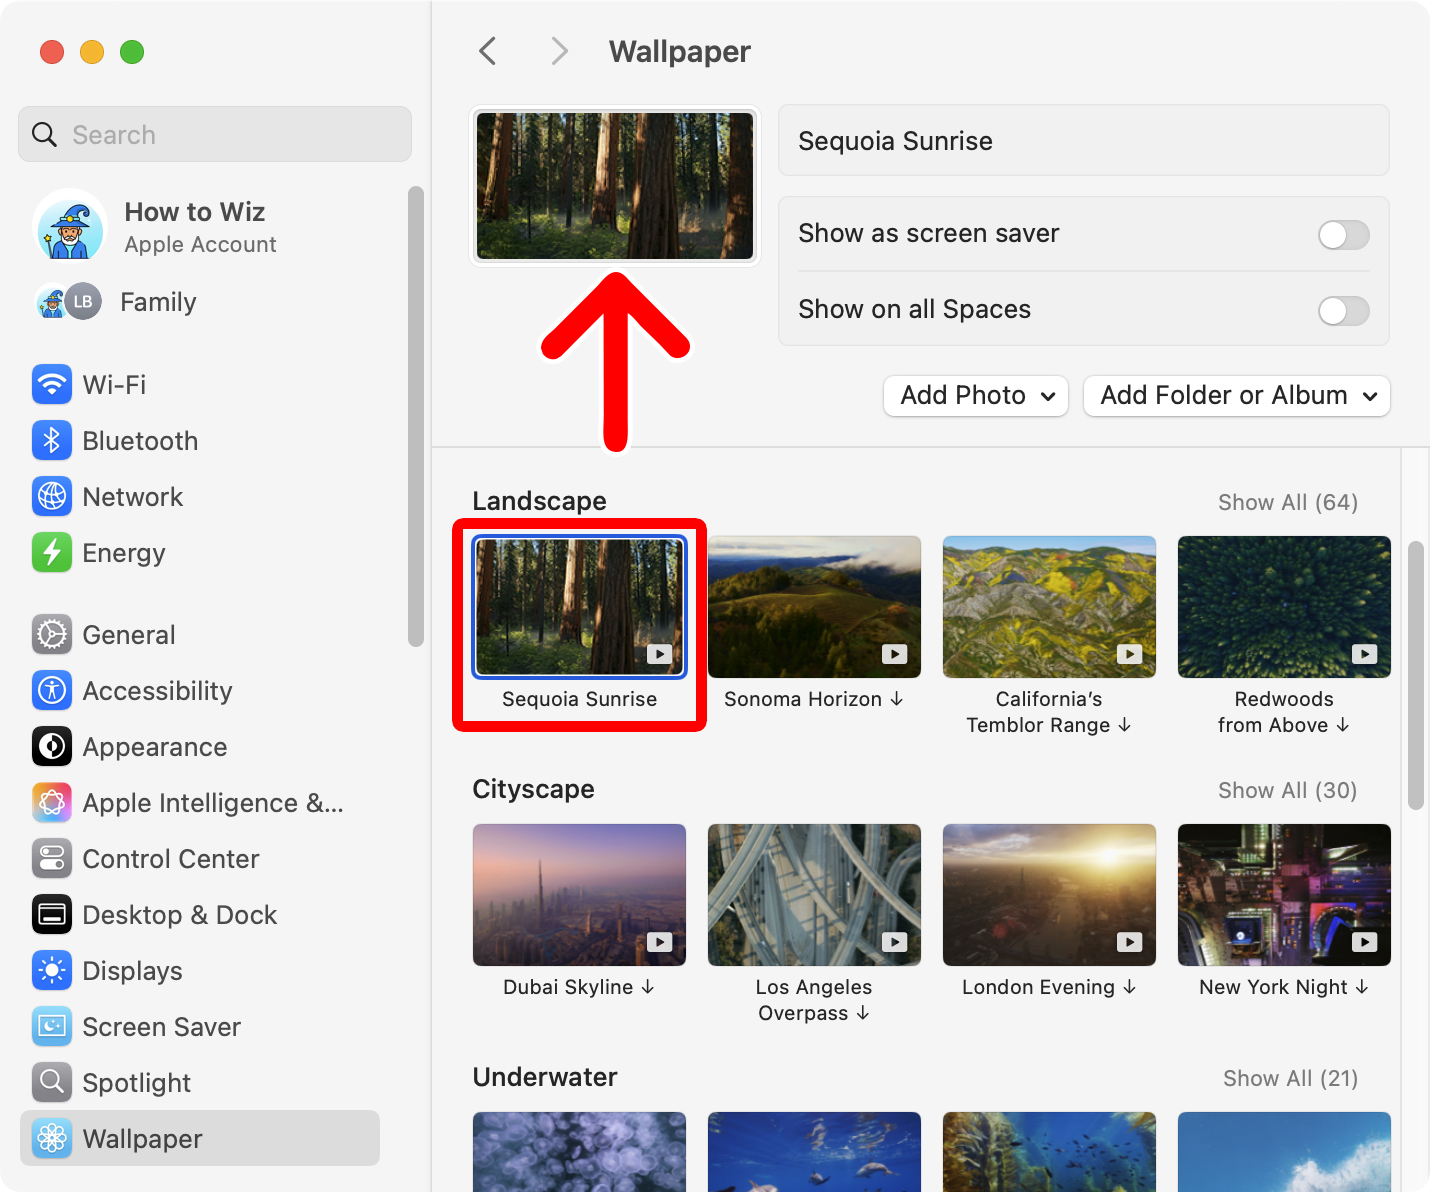Show all 64 Landscape wallpapers
1430x1192 pixels.
click(1288, 502)
